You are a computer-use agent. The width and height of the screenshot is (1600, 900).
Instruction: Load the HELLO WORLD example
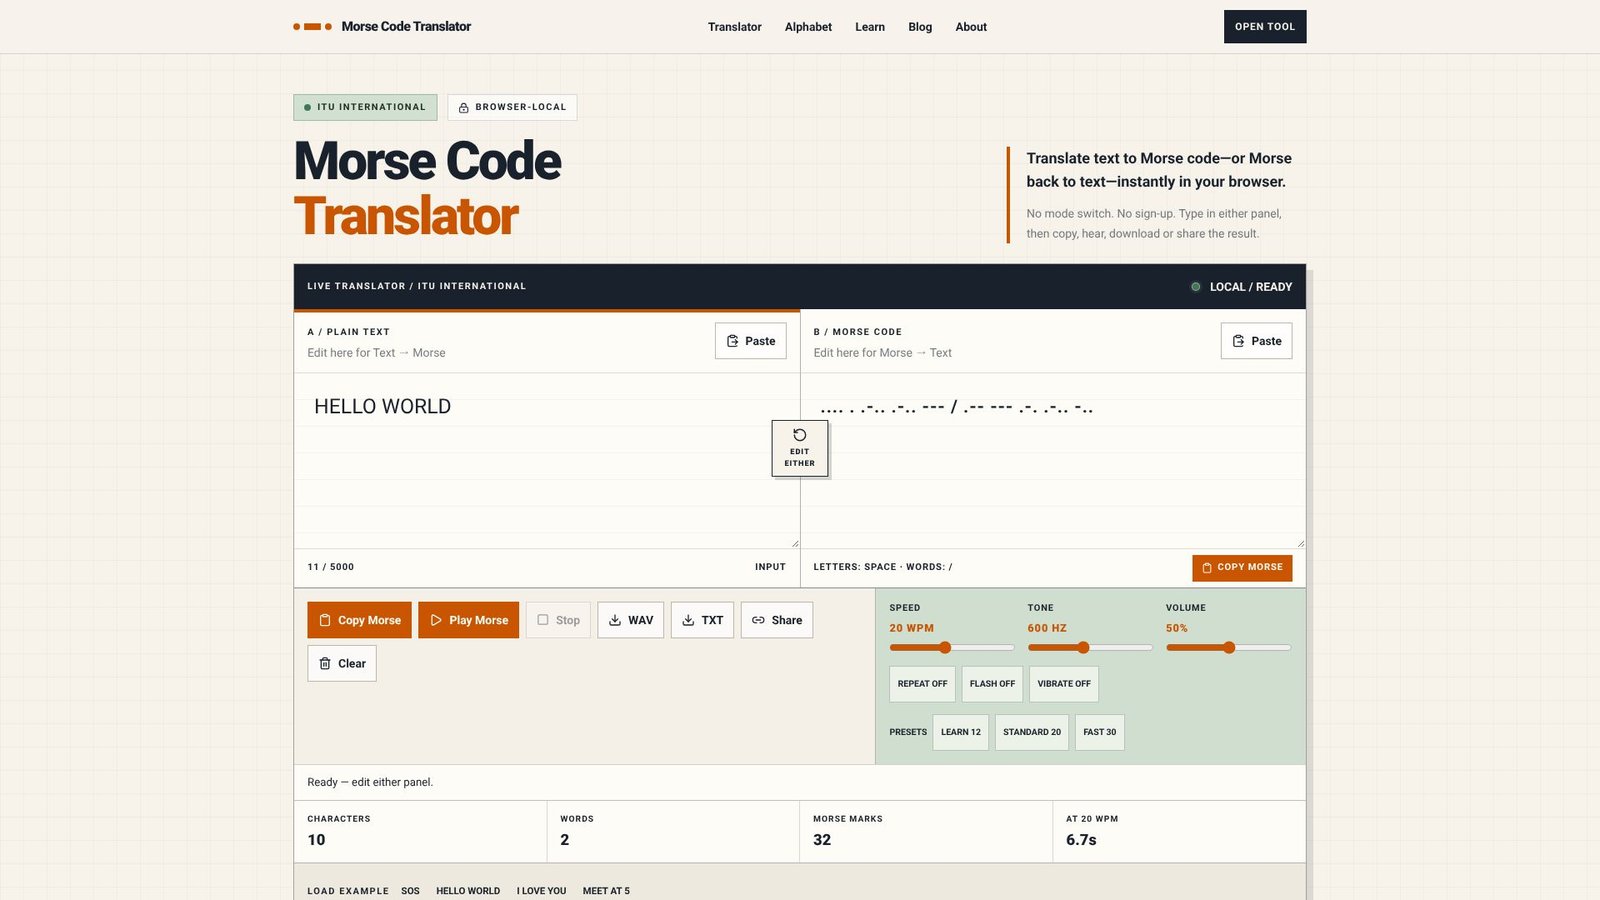click(468, 891)
